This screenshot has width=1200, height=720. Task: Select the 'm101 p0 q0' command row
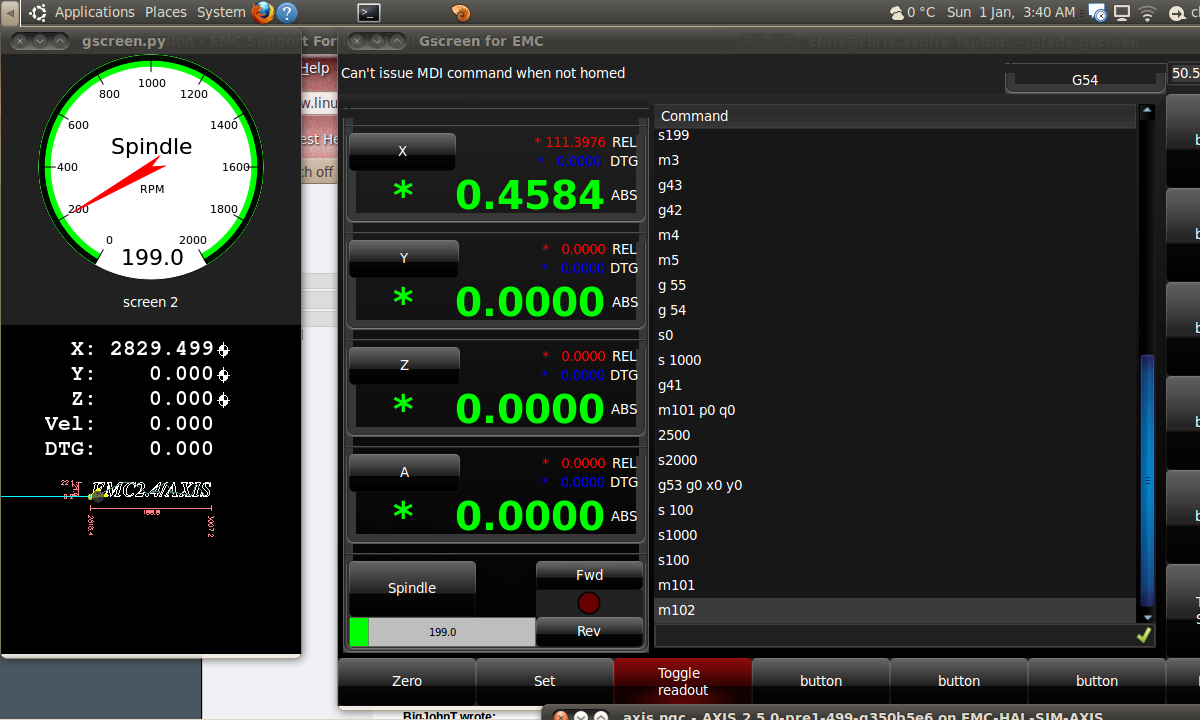tap(896, 410)
